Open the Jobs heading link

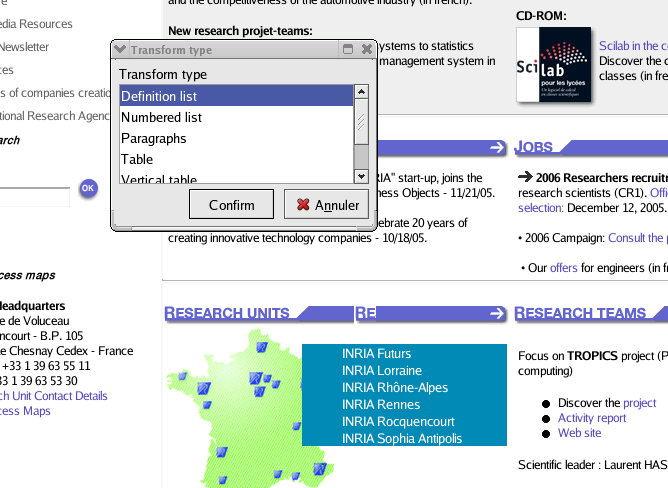coord(533,147)
